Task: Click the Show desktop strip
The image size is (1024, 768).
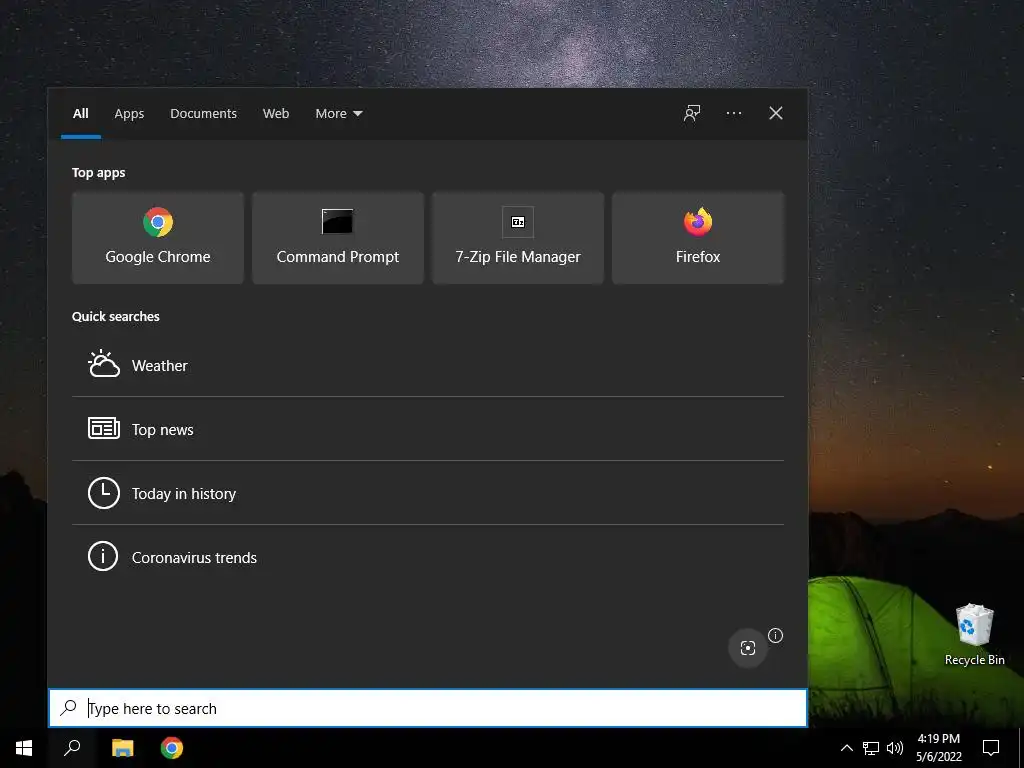Action: tap(1021, 748)
